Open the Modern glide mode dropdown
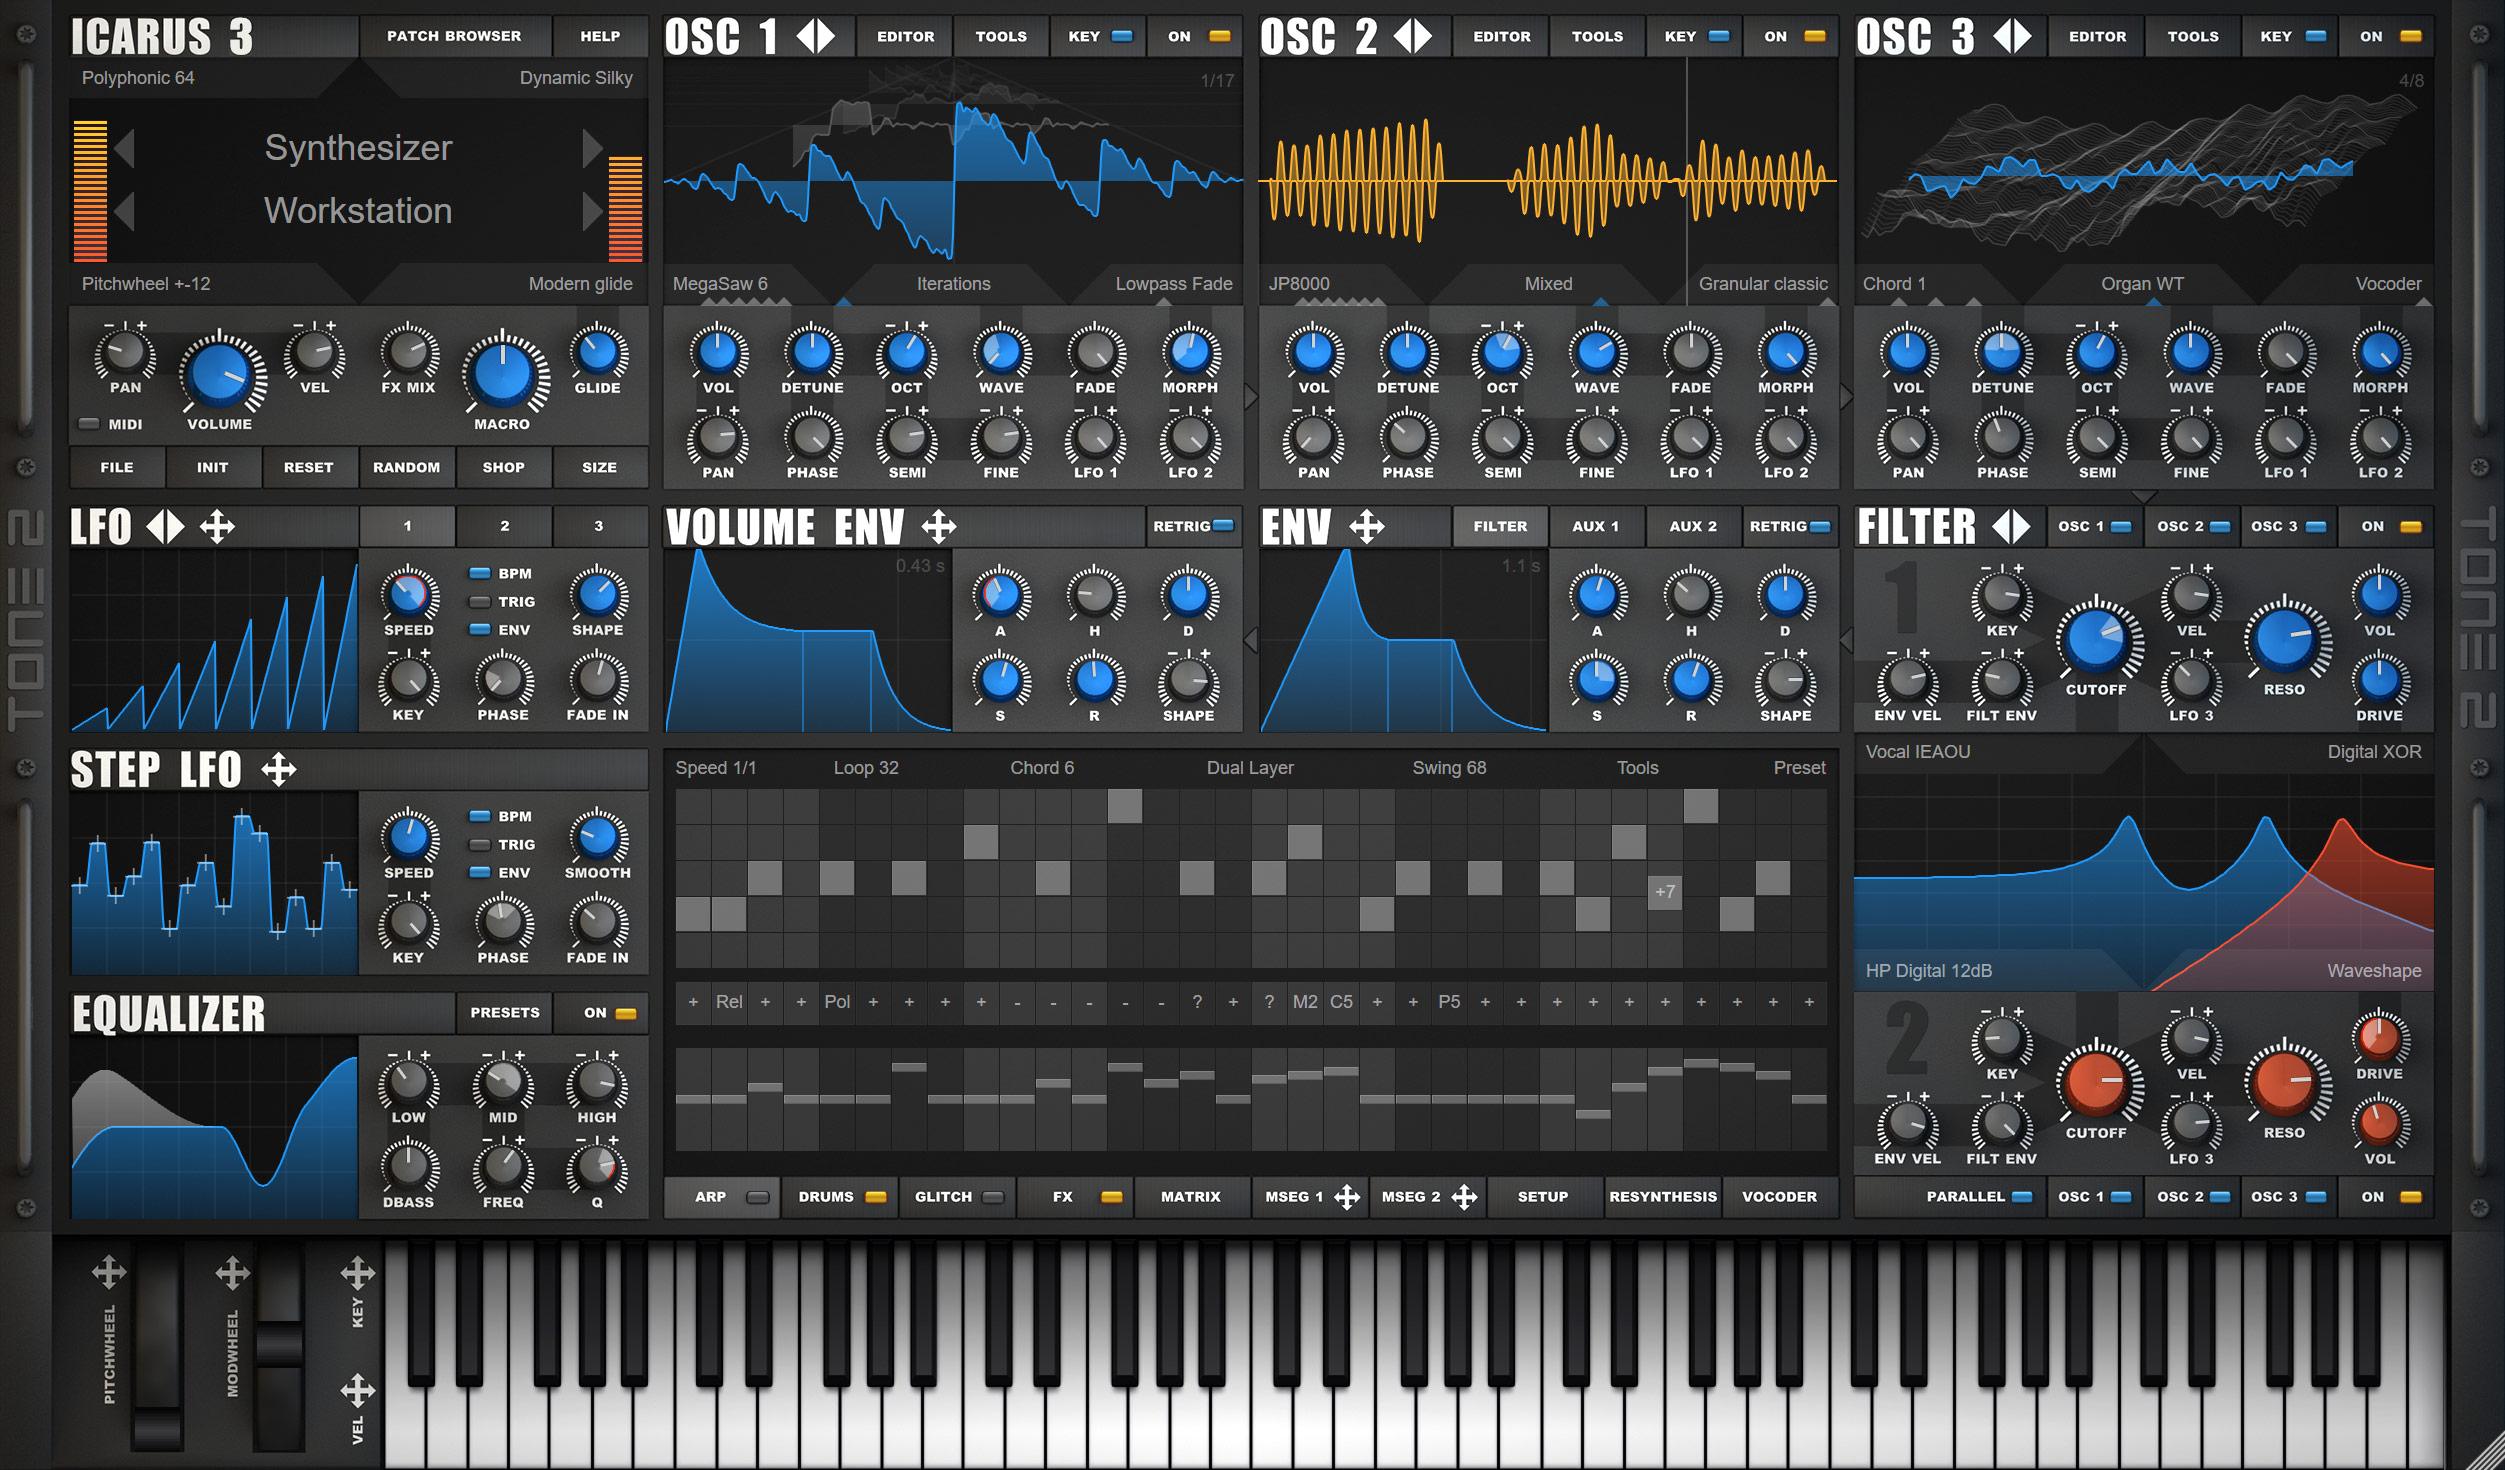This screenshot has height=1470, width=2505. 580,284
